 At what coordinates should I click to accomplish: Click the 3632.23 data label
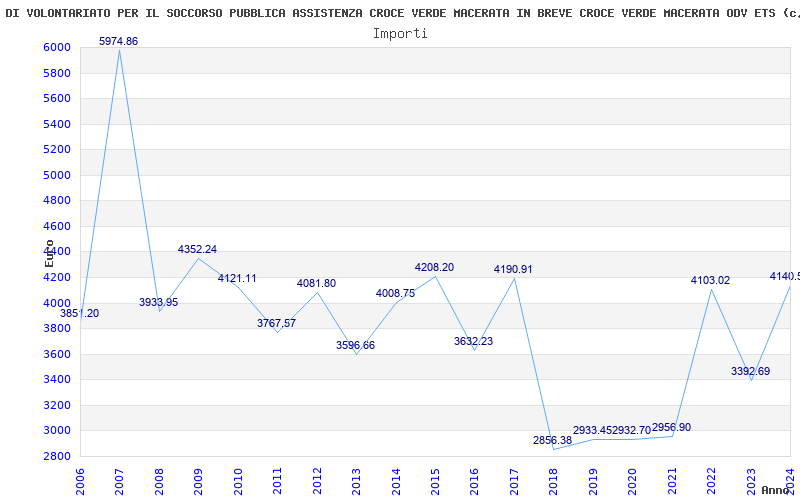point(473,341)
